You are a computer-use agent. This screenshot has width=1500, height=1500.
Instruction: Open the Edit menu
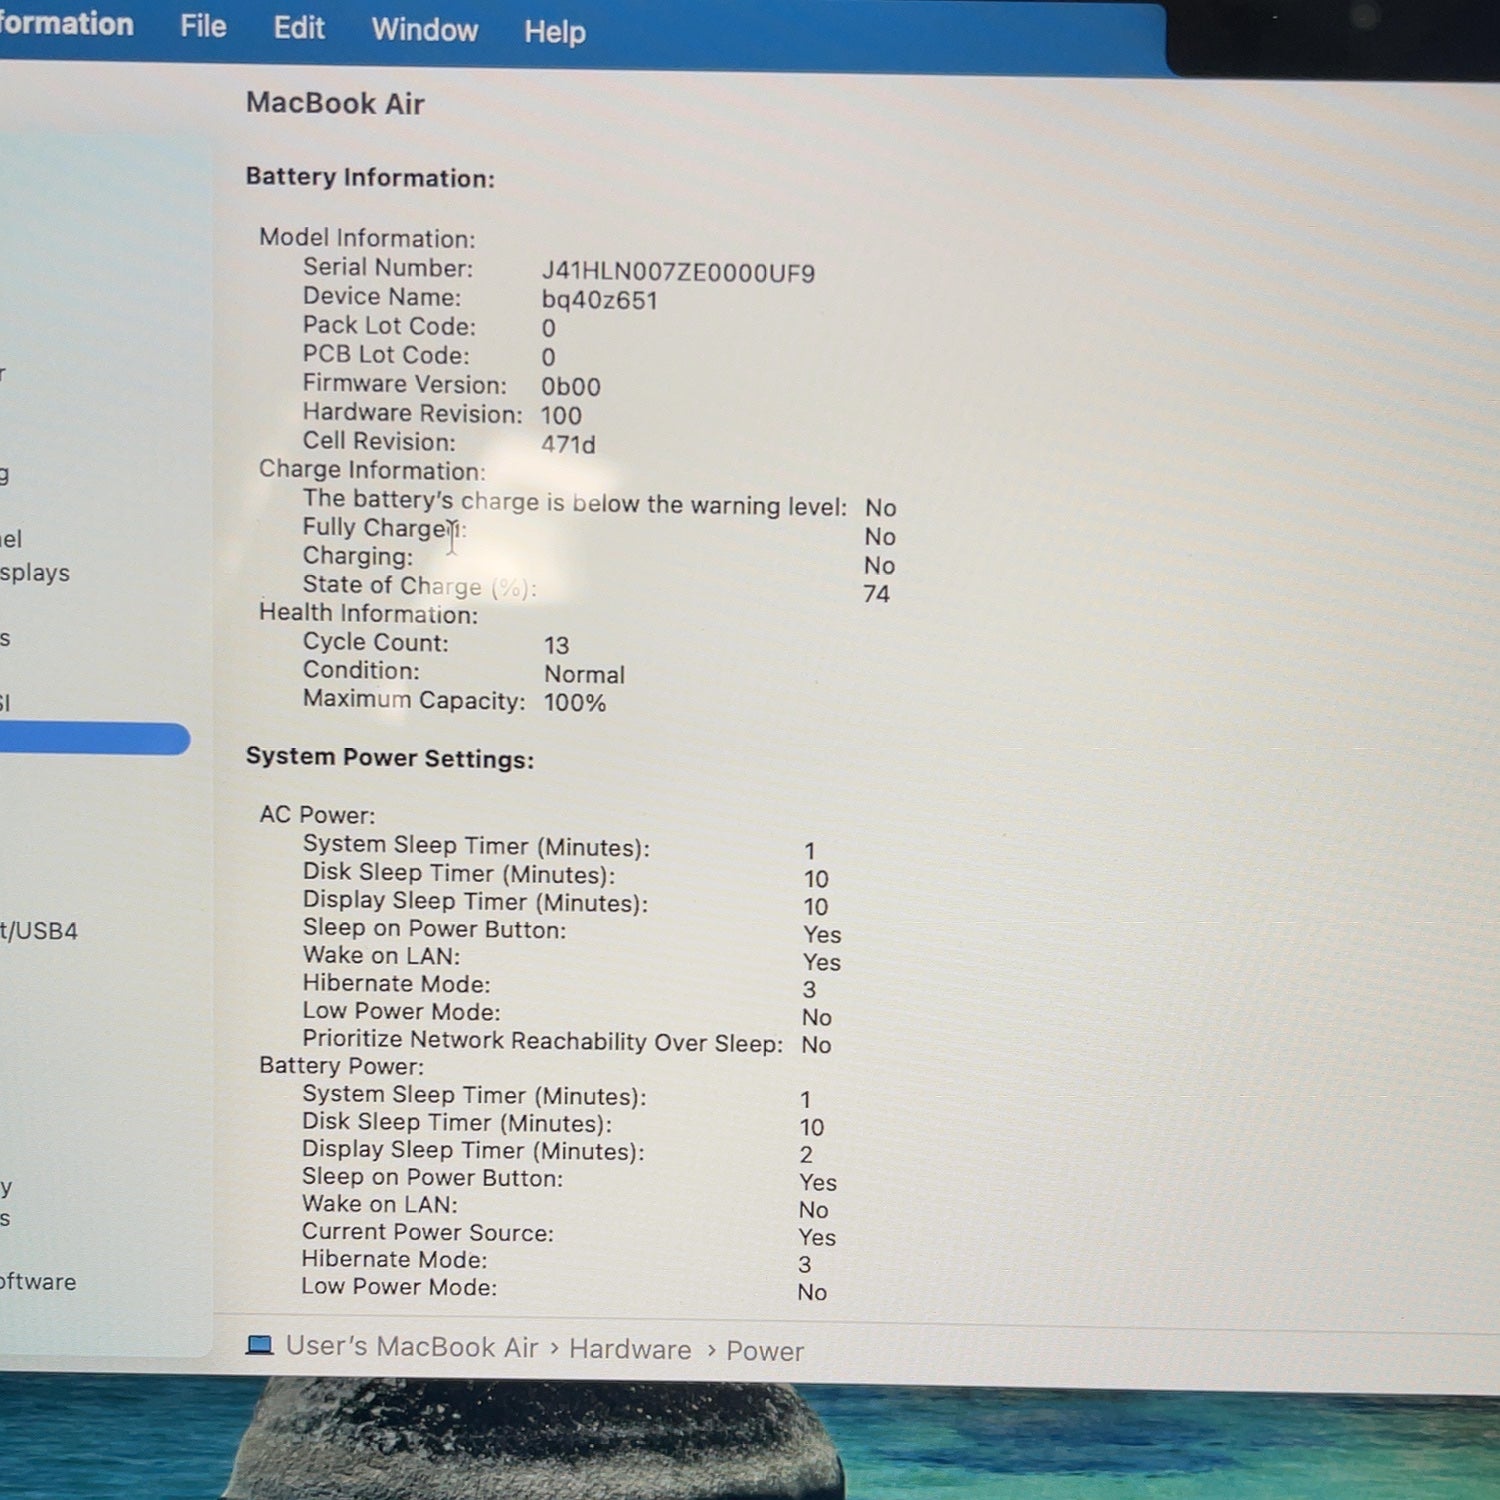[x=299, y=27]
